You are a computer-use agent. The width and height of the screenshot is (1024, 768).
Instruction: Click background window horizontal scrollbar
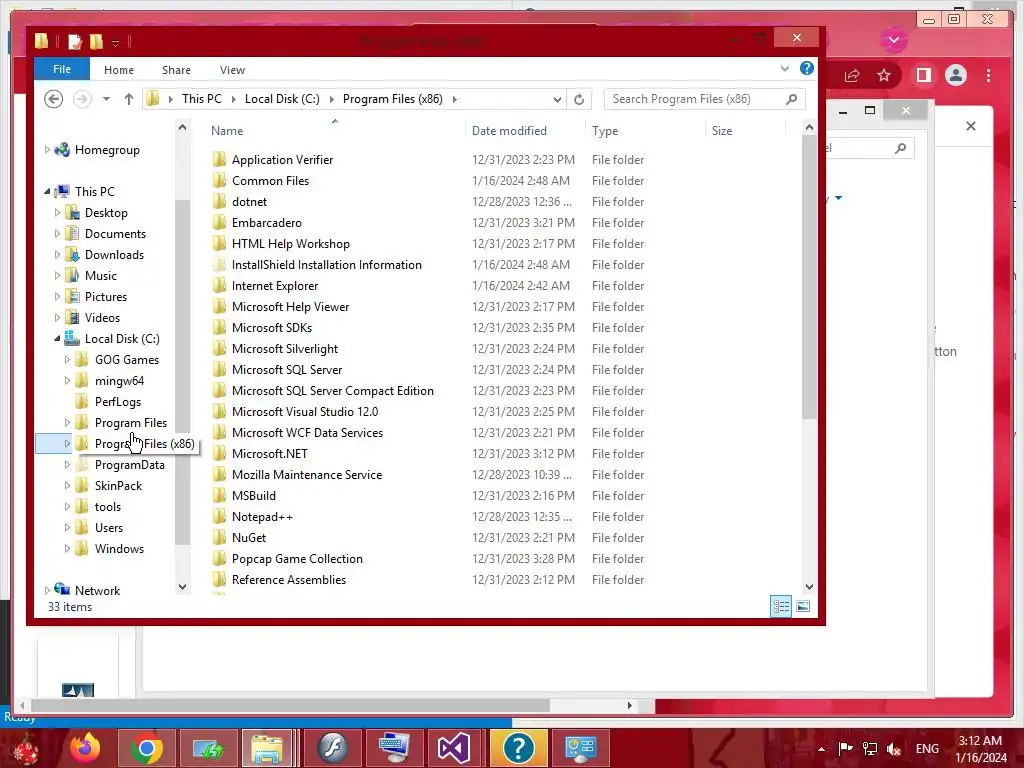click(x=290, y=705)
